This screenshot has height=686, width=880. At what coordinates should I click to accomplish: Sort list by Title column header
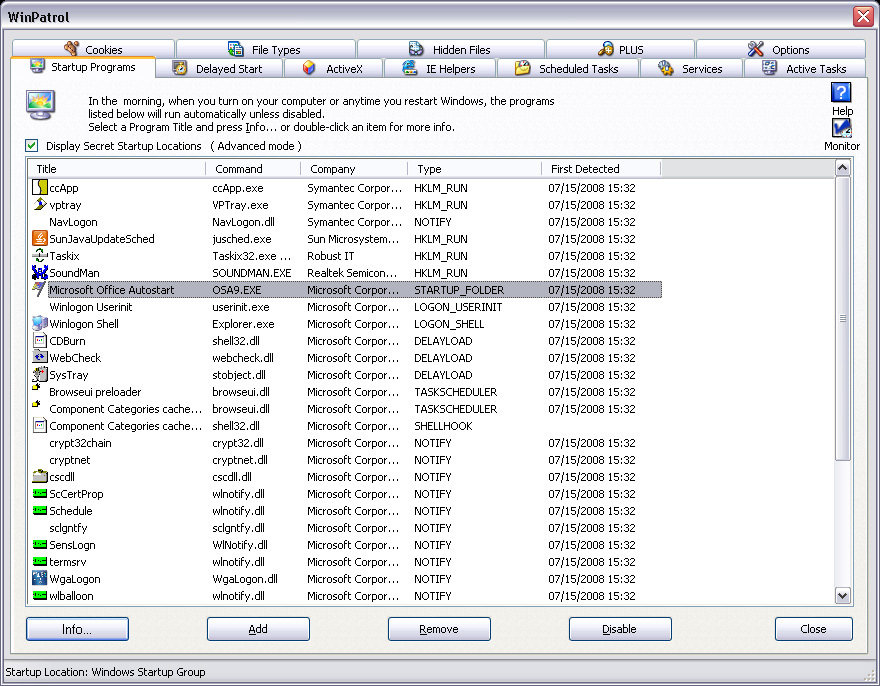[116, 168]
